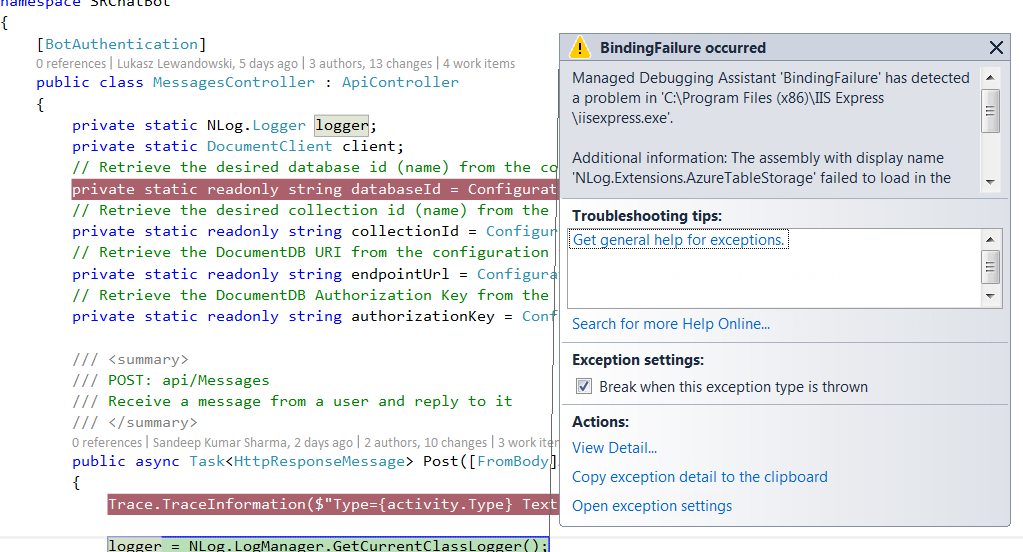Click View Detail action
Image resolution: width=1023 pixels, height=552 pixels.
click(614, 448)
